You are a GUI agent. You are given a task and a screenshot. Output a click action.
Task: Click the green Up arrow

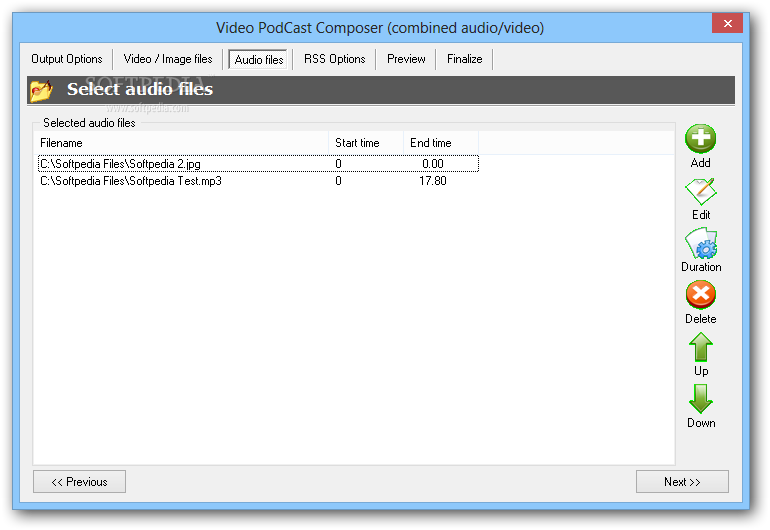point(701,347)
